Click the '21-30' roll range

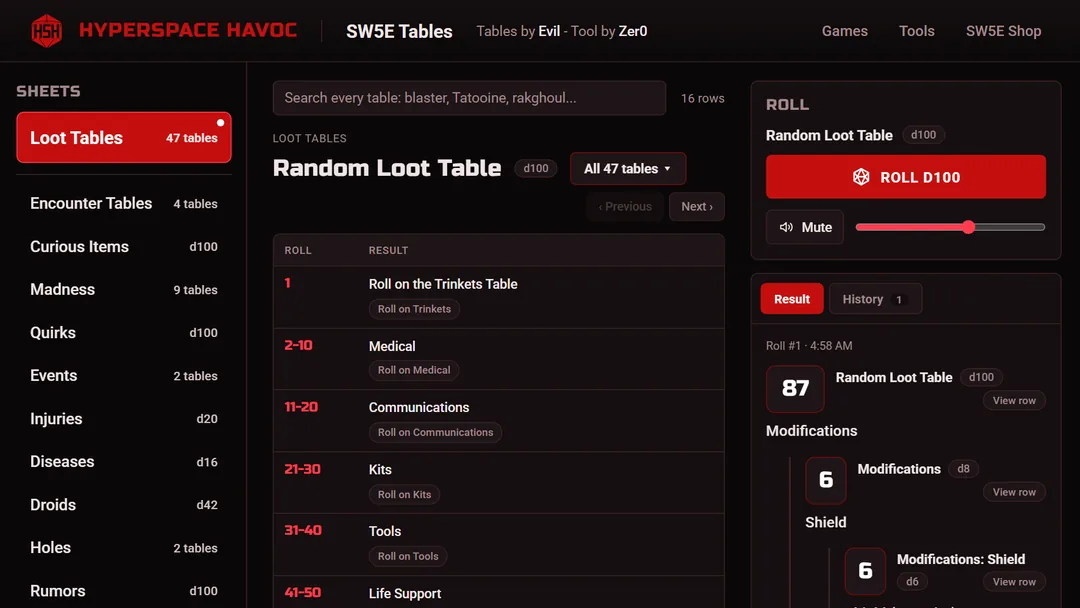(x=302, y=469)
